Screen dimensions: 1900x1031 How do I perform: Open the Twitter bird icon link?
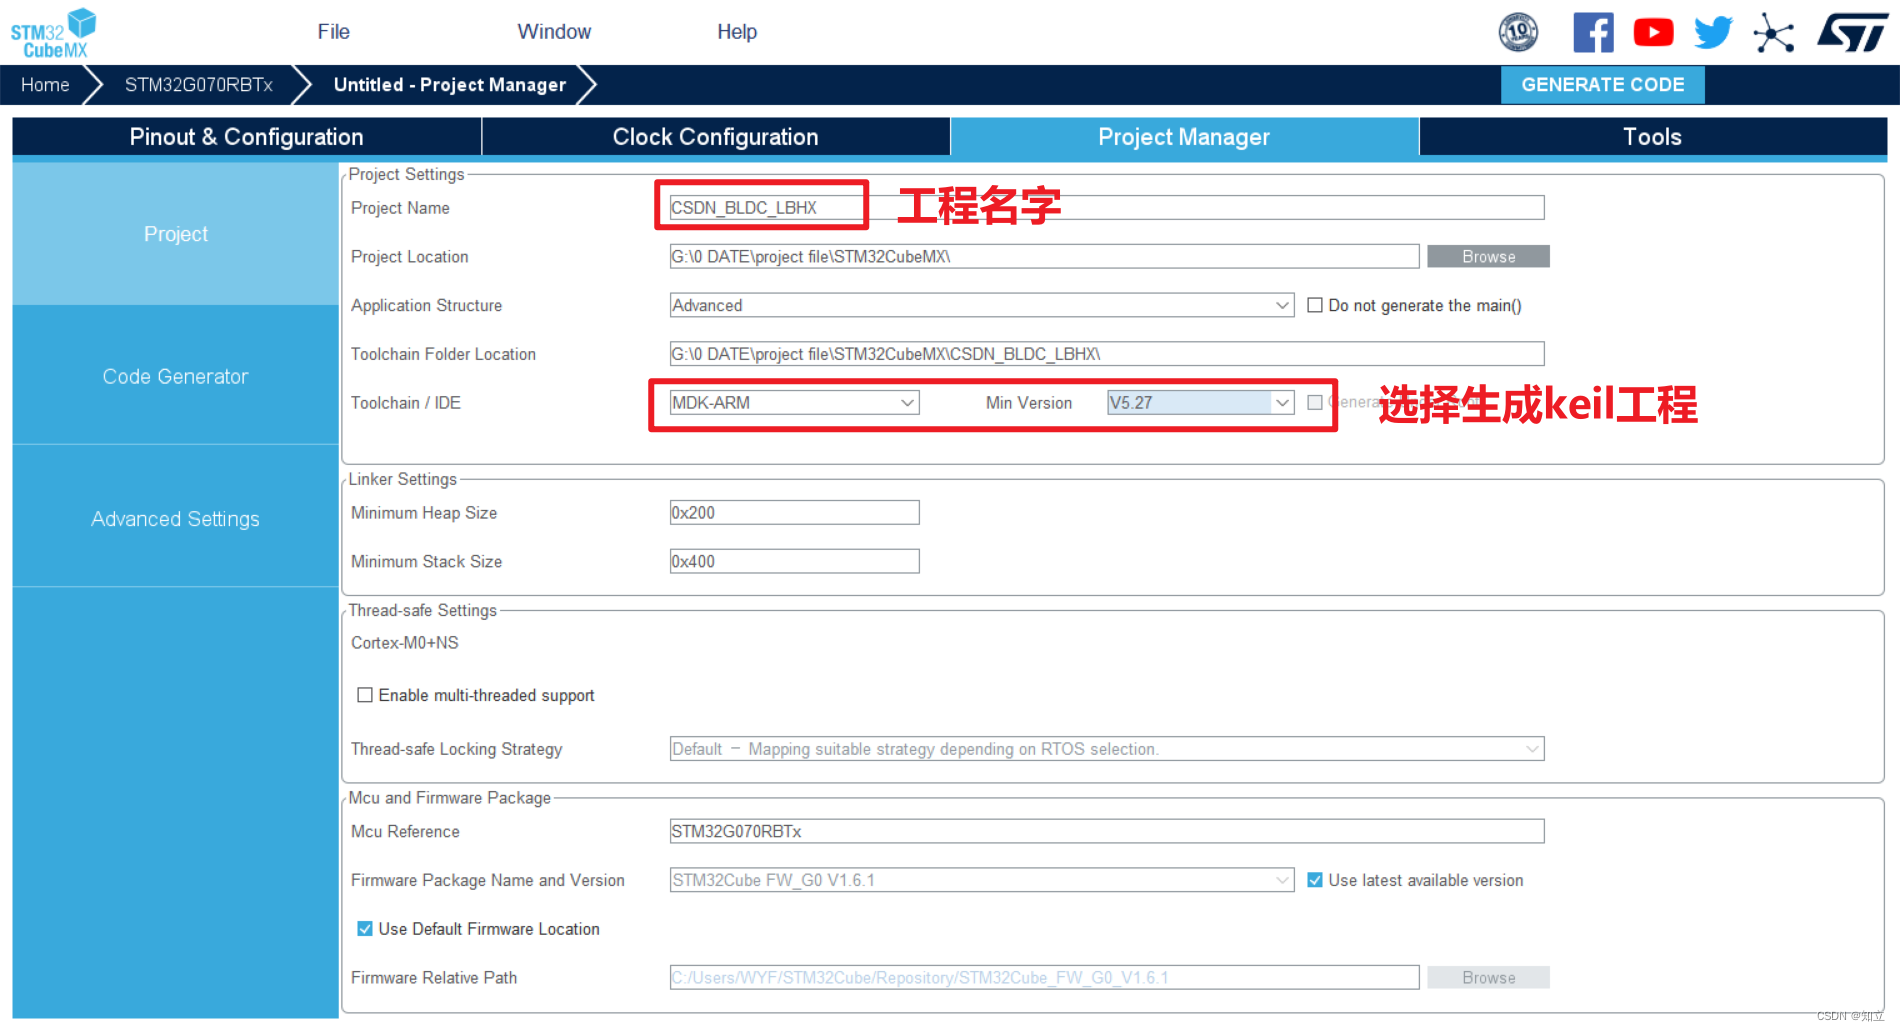[x=1713, y=32]
